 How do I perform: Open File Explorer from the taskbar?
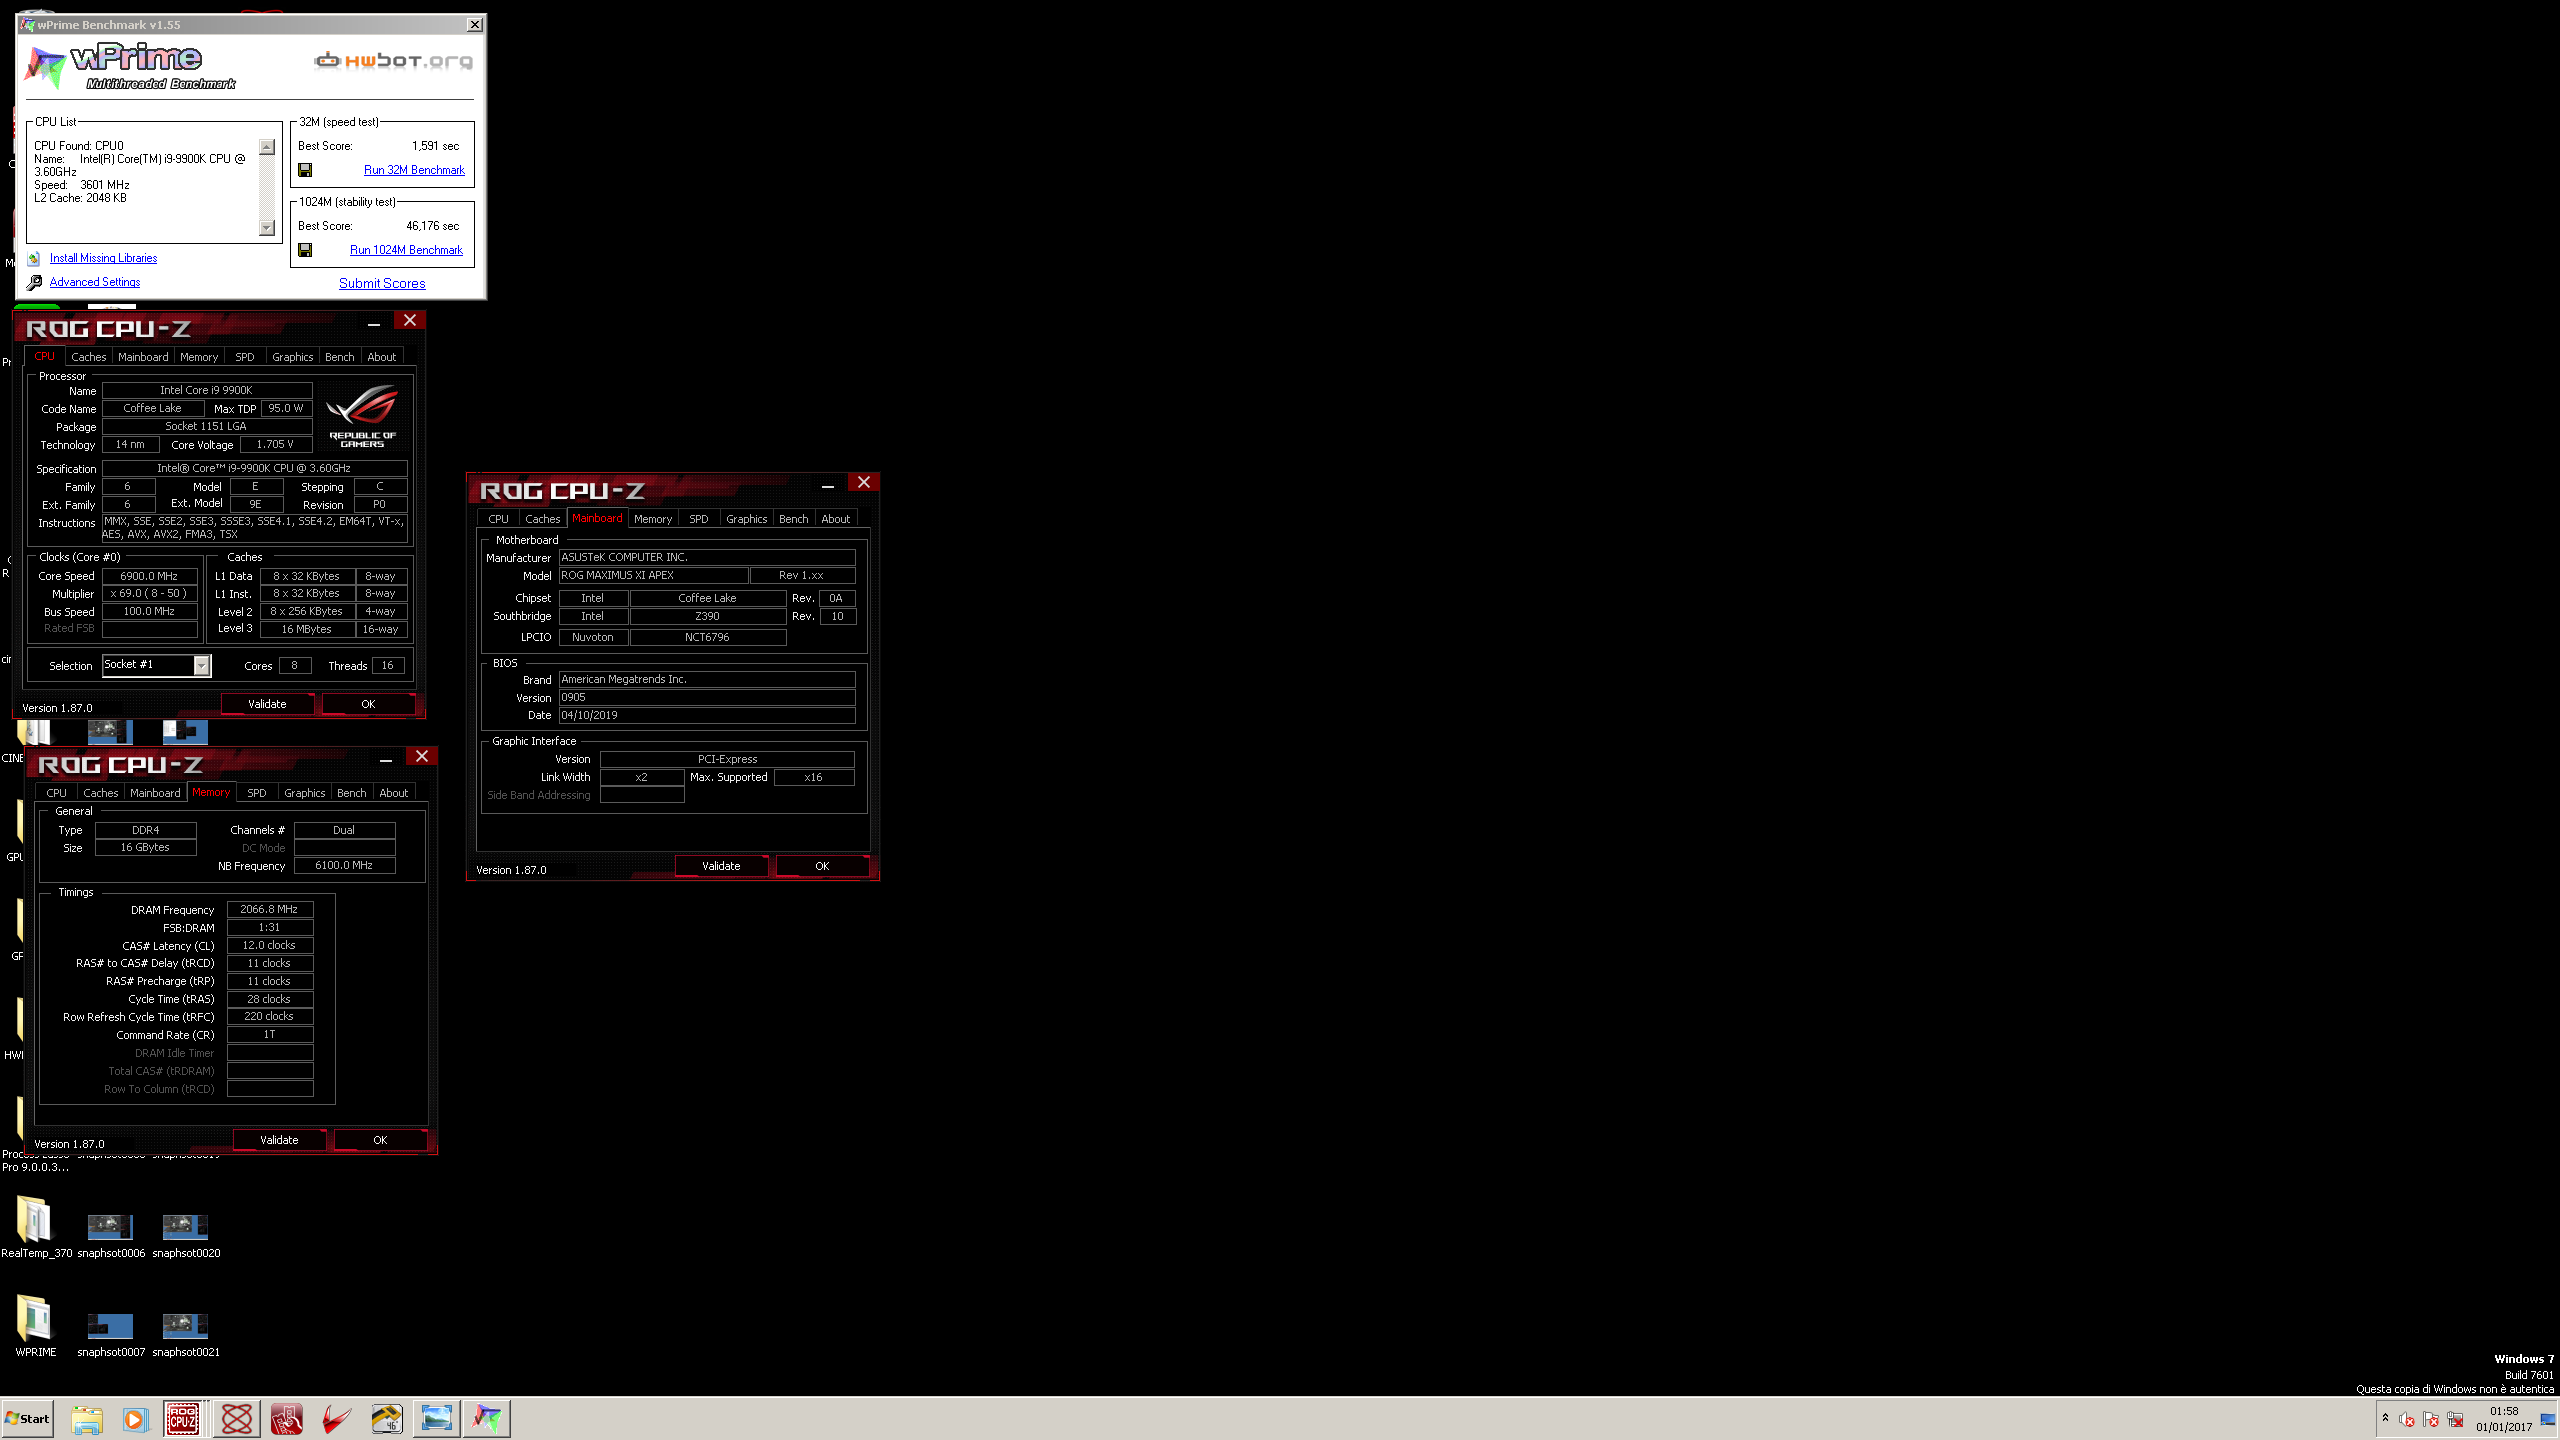(x=87, y=1418)
